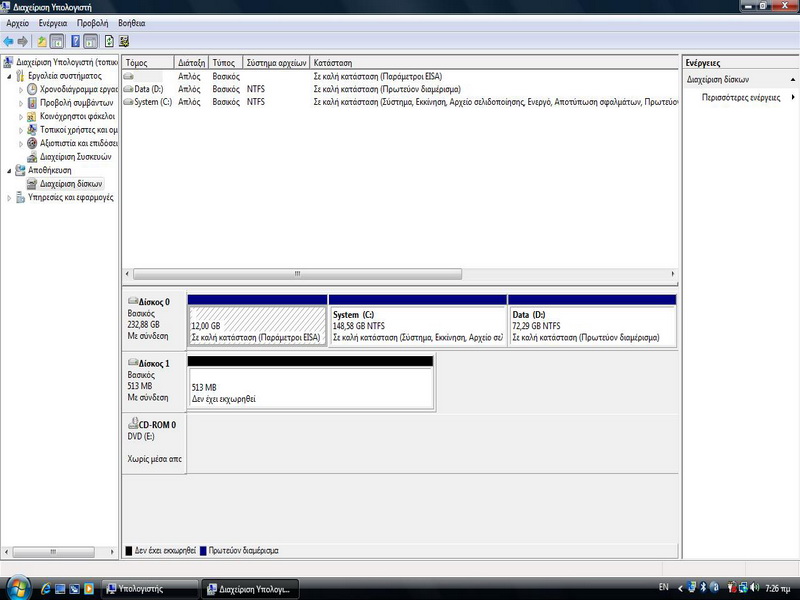Collapse the Διαχείριση δίσκων actions section
Screen dimensions: 800x600
coord(792,80)
